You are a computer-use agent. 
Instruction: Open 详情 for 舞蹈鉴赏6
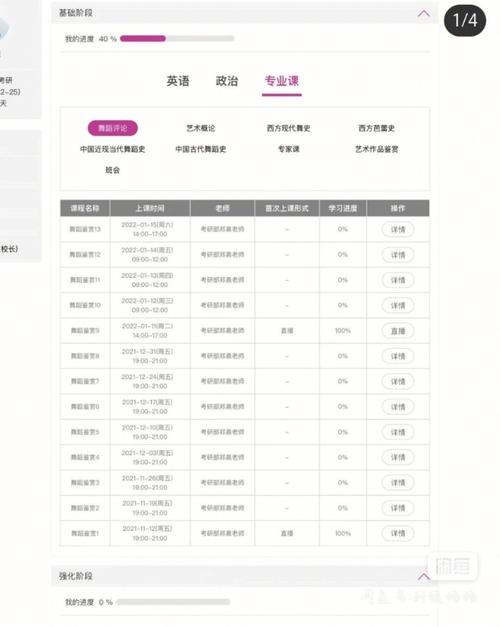click(398, 407)
